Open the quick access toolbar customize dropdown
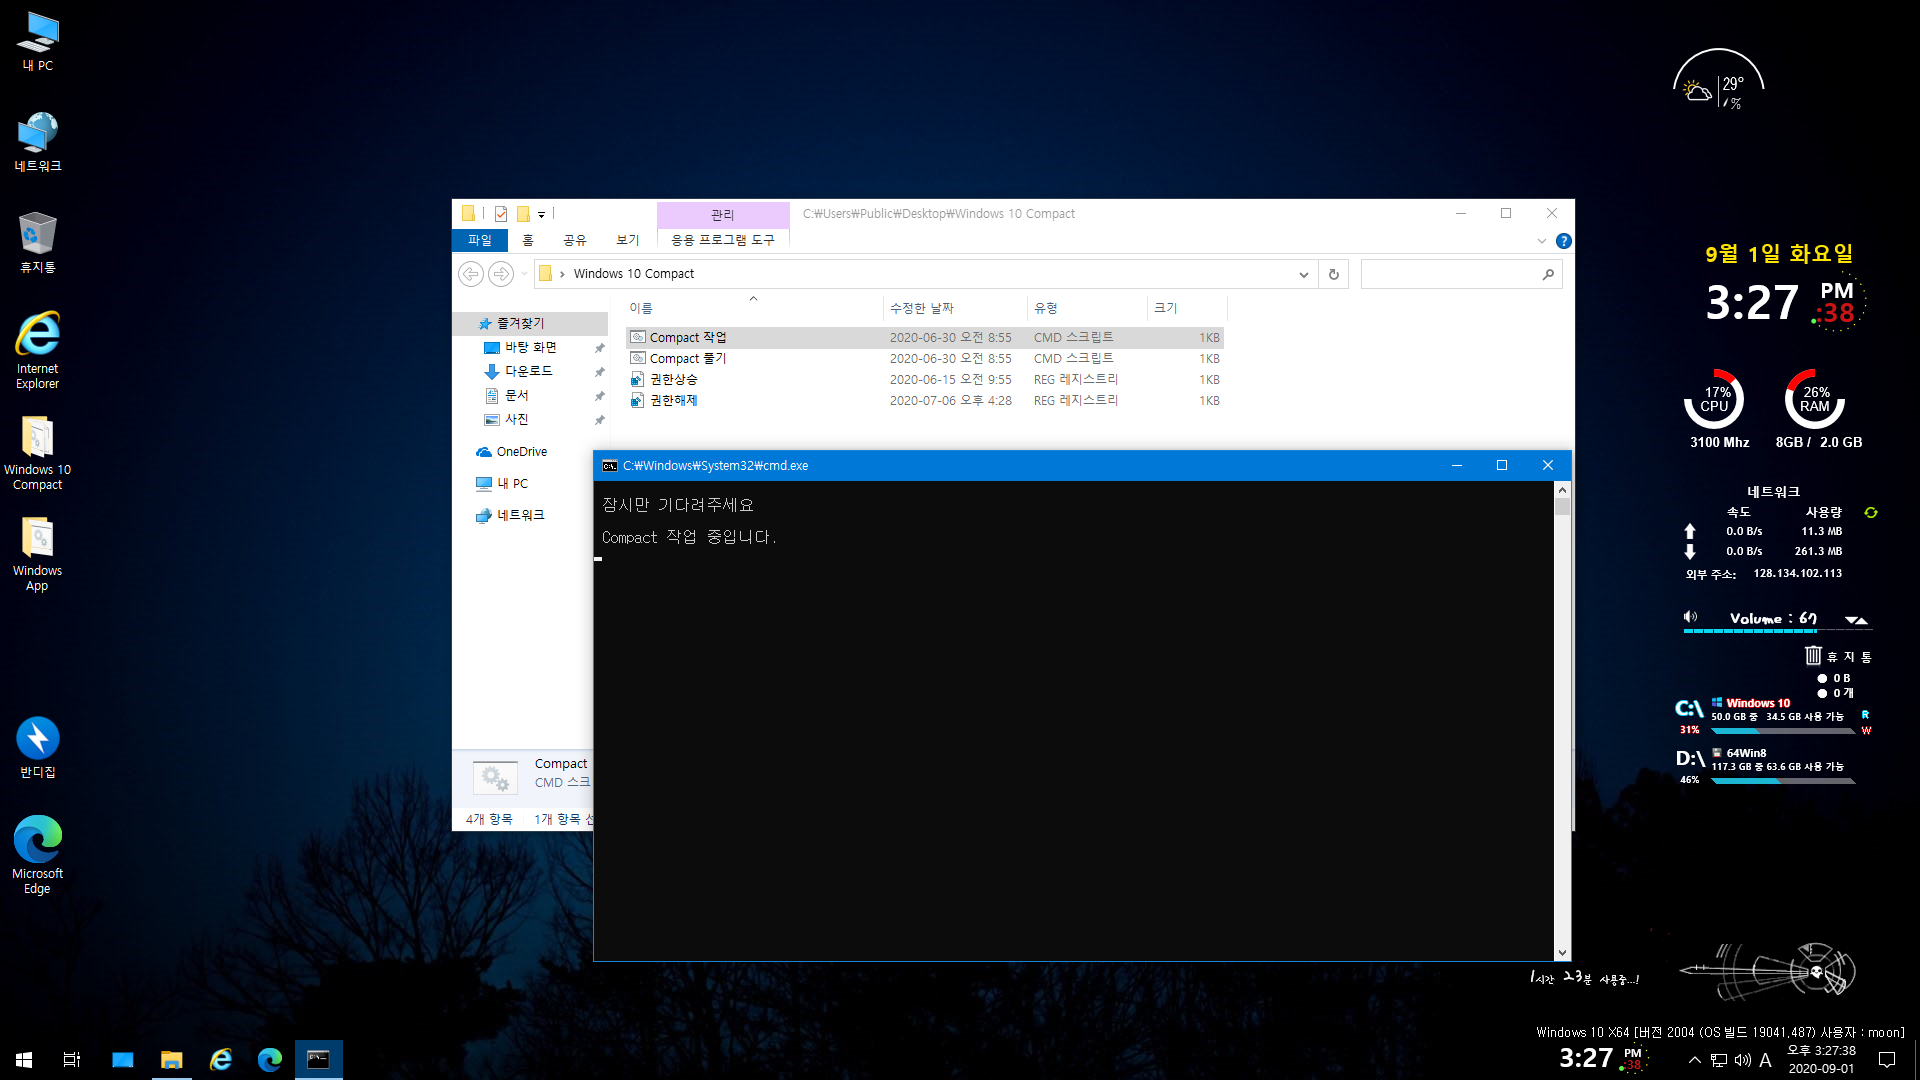Image resolution: width=1920 pixels, height=1080 pixels. tap(541, 214)
